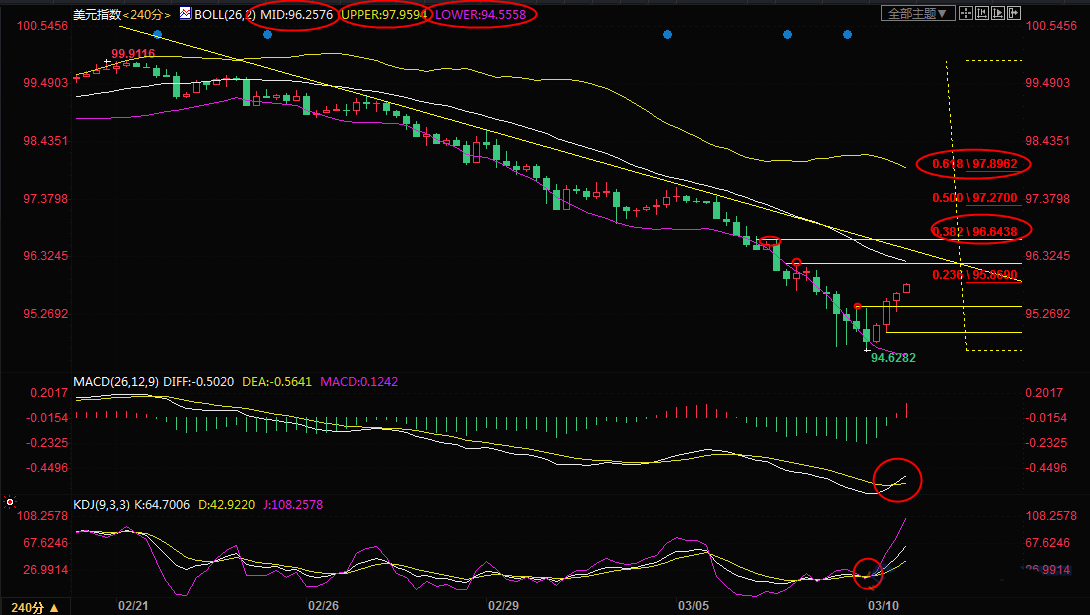
Task: Click the blue event dot above the 02/26 area
Action: pyautogui.click(x=267, y=35)
